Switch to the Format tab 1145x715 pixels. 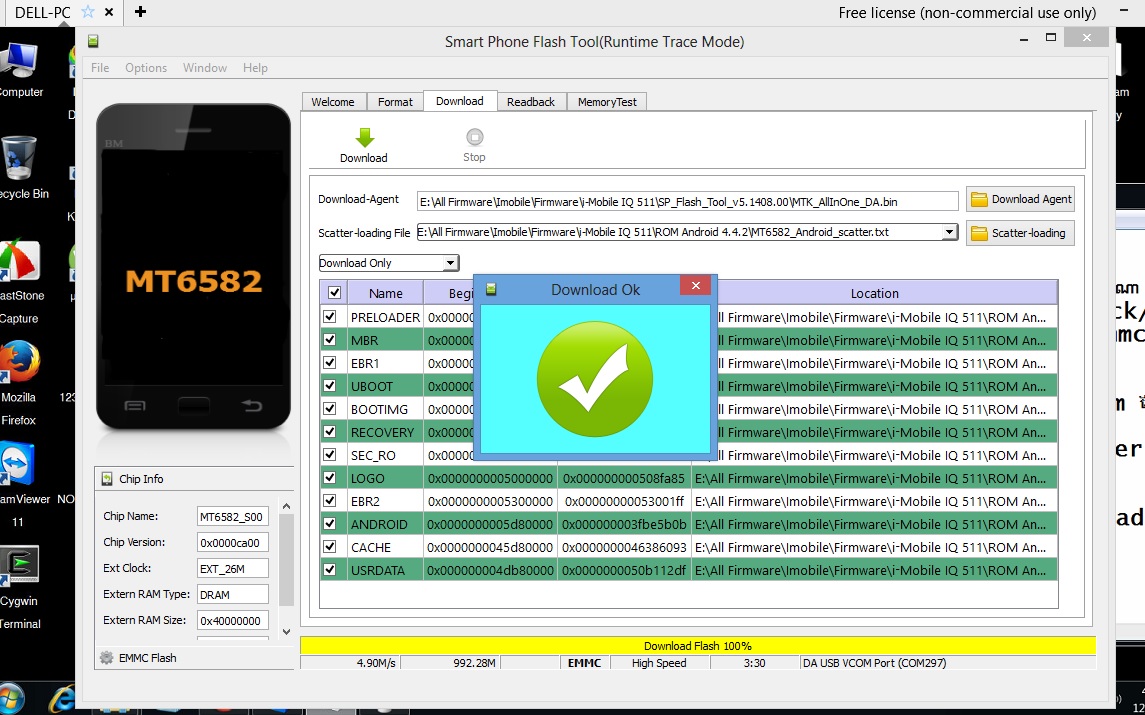[x=395, y=102]
